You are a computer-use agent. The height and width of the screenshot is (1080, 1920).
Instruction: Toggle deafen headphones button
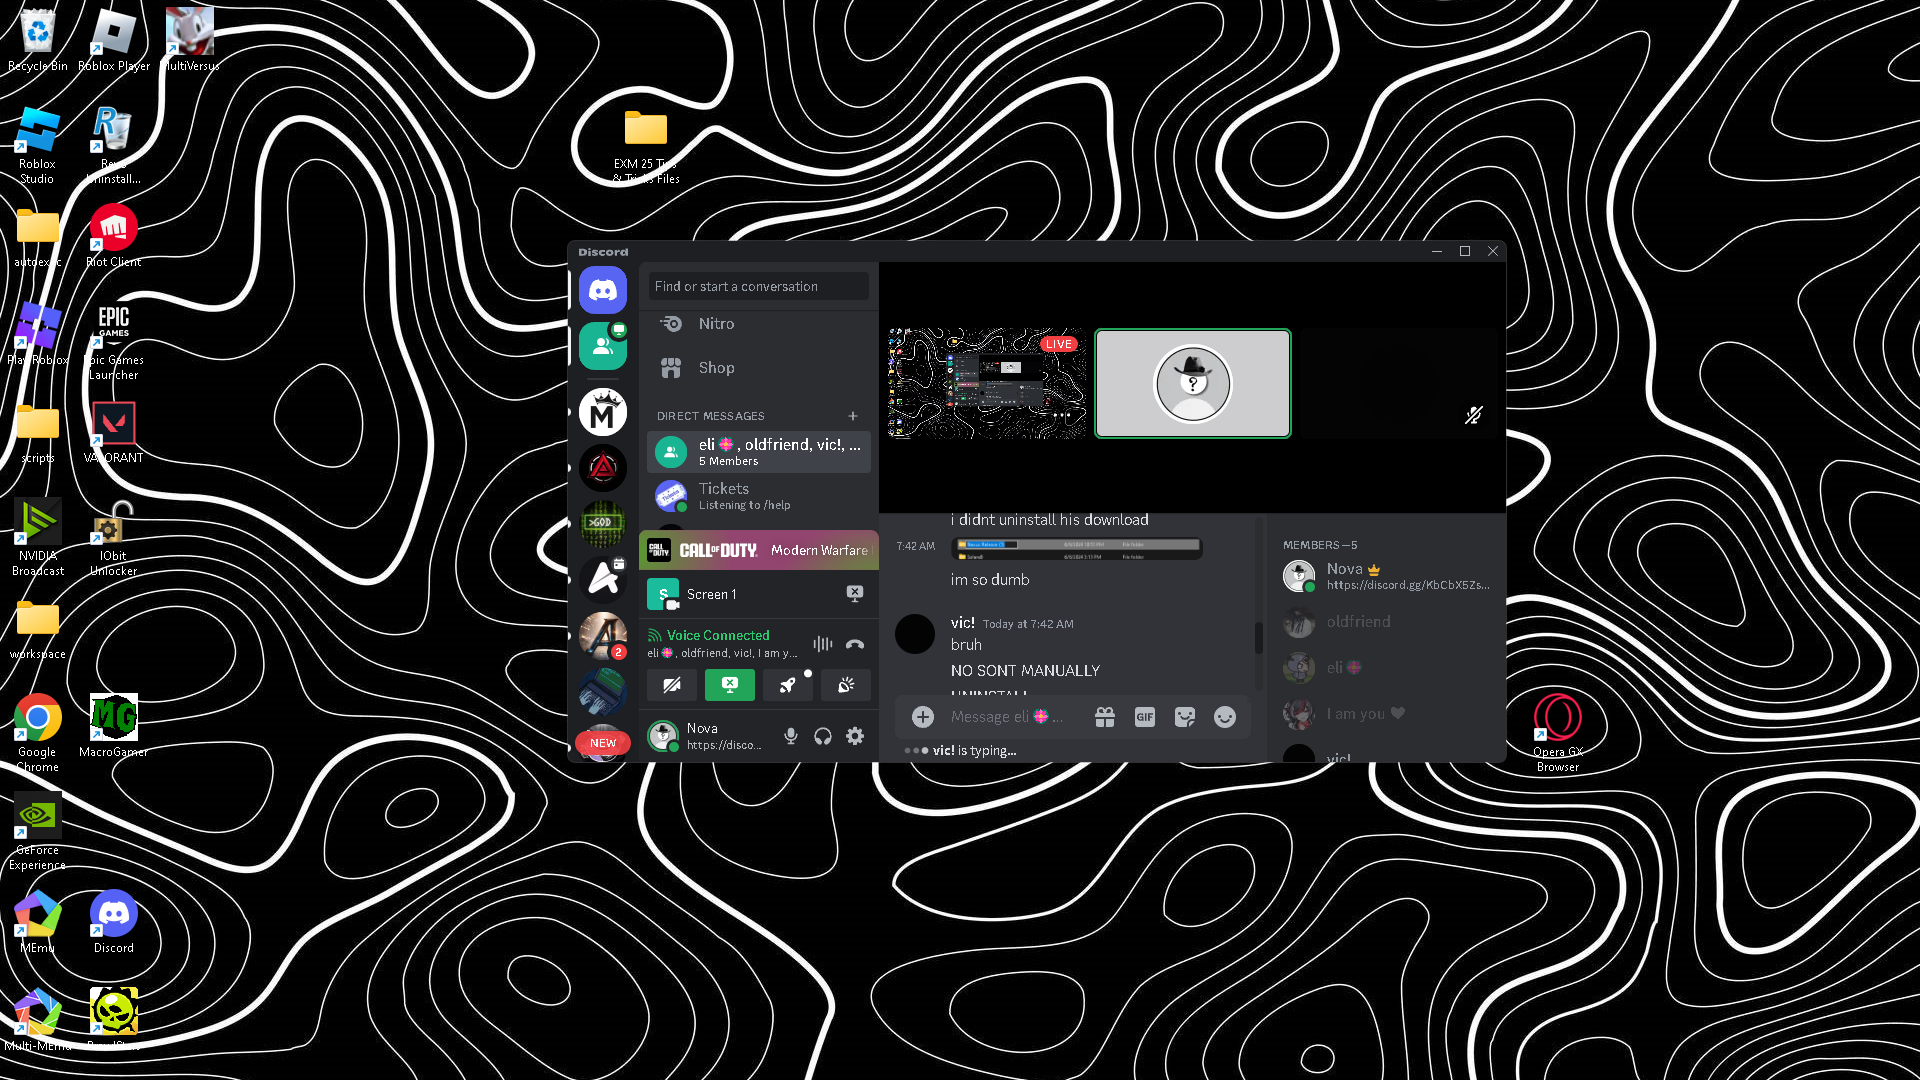coord(823,736)
